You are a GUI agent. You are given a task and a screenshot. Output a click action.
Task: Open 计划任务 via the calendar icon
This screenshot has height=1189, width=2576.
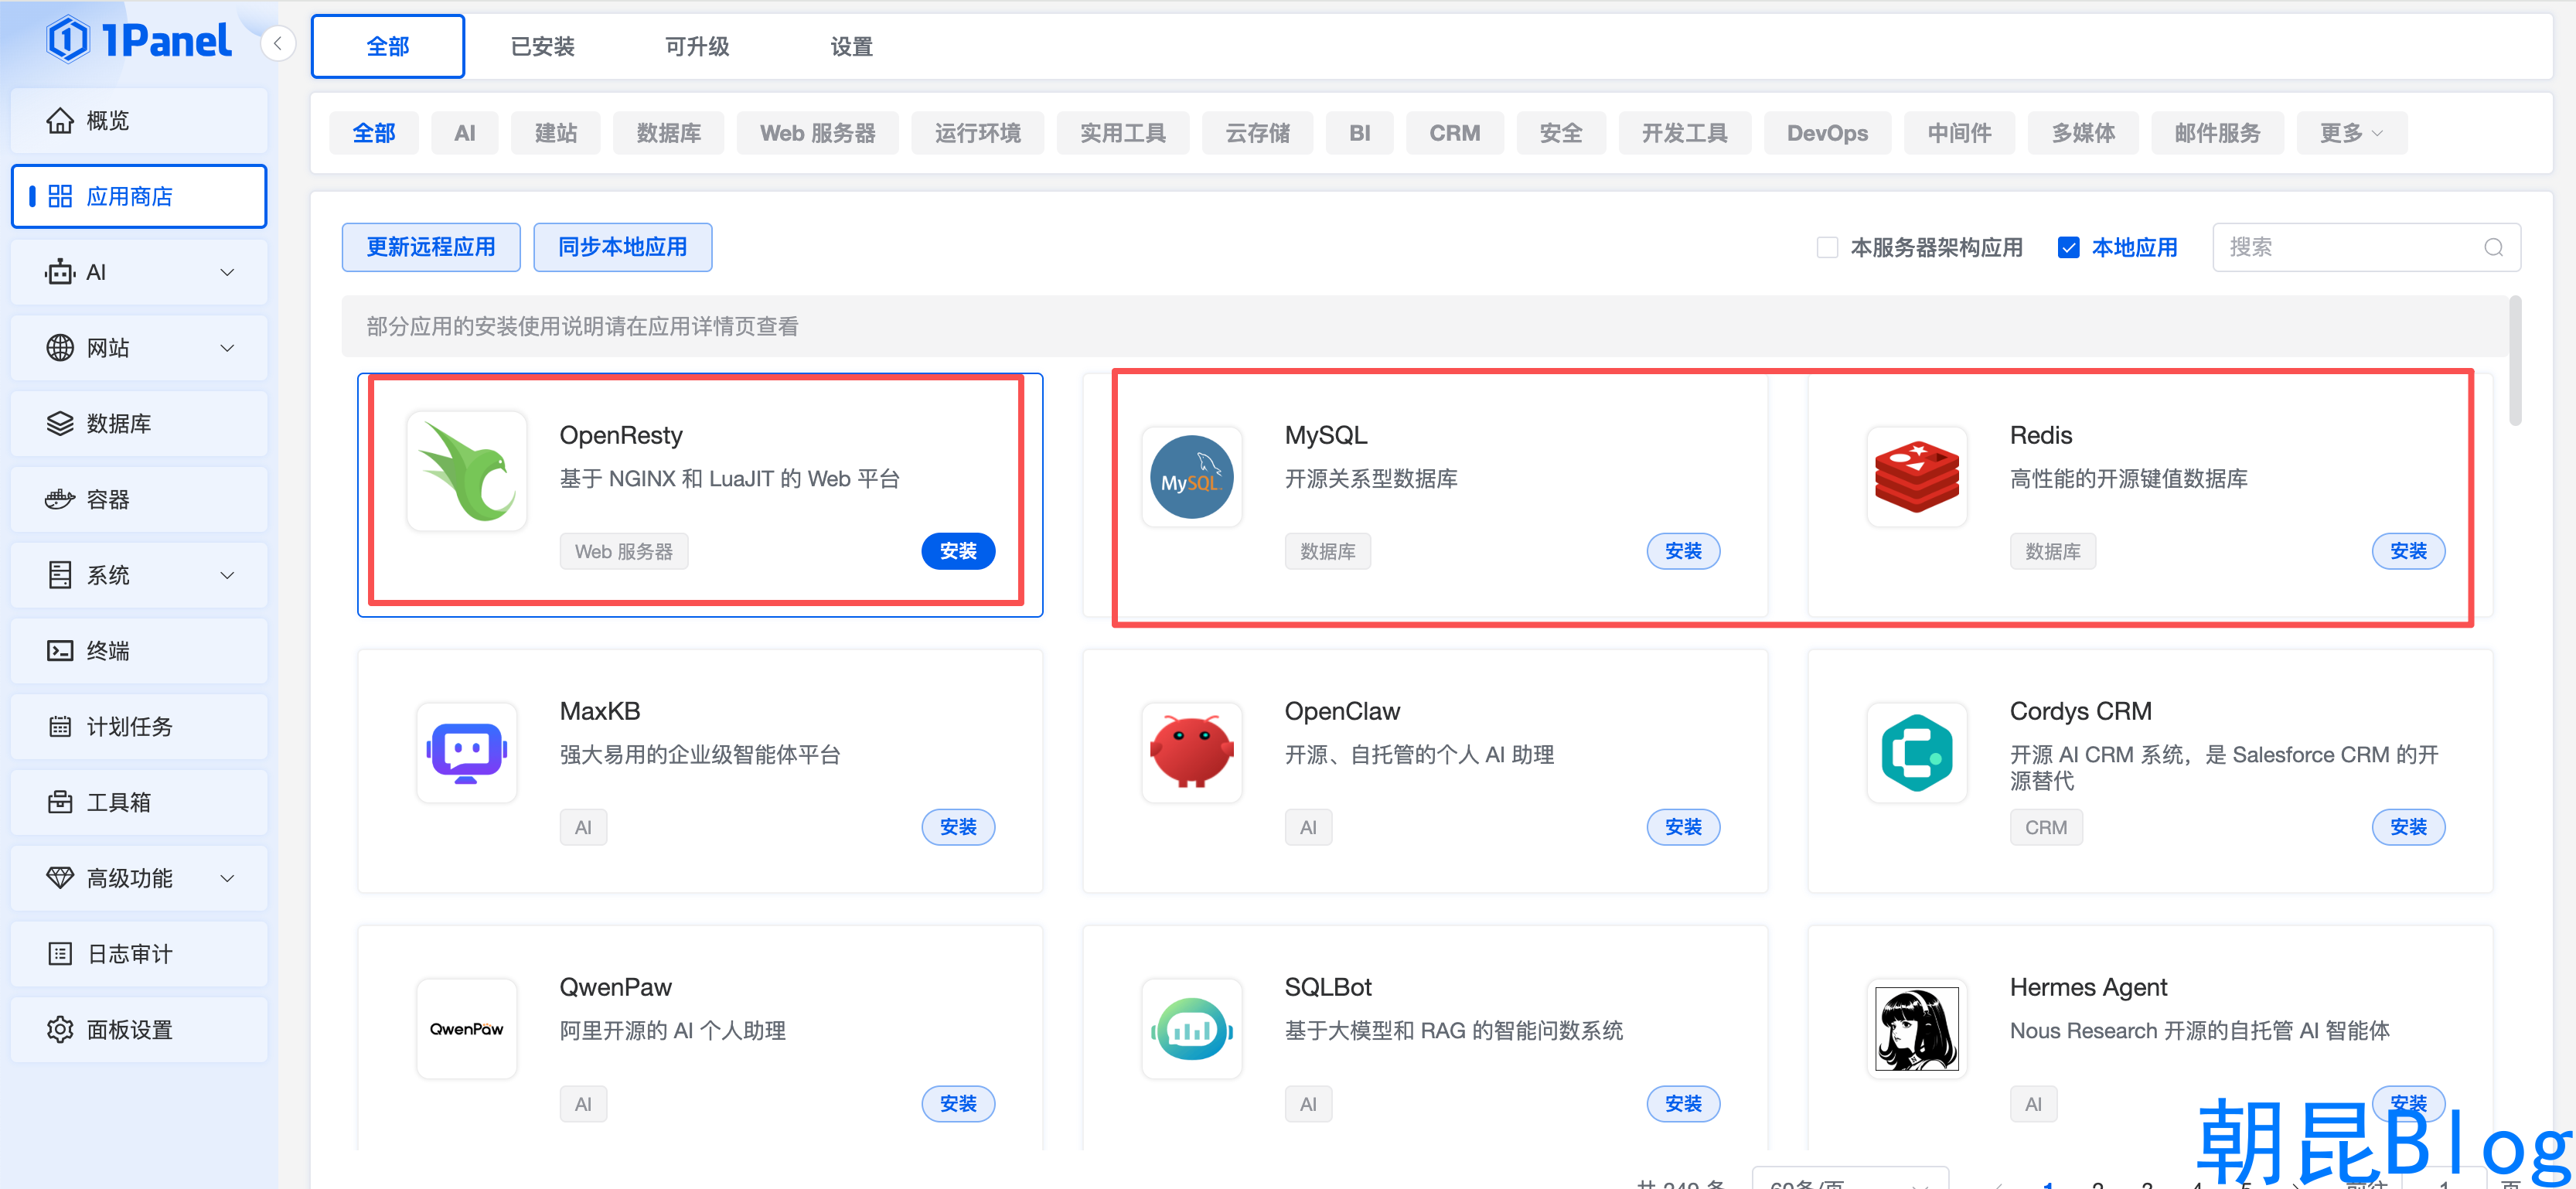(x=60, y=727)
